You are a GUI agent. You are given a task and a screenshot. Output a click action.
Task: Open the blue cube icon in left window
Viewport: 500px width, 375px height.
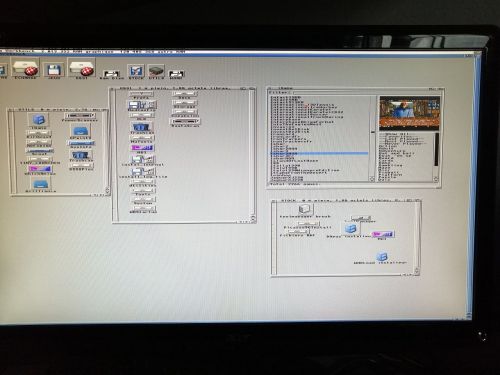[38, 119]
